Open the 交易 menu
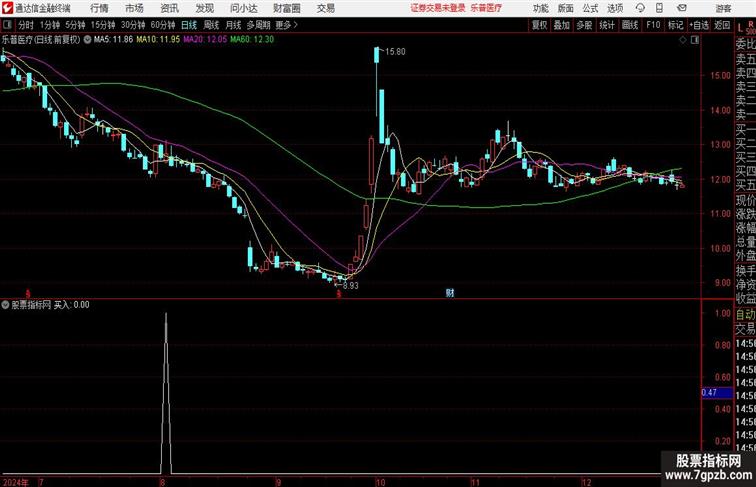Screen dimensions: 756x487 point(325,8)
